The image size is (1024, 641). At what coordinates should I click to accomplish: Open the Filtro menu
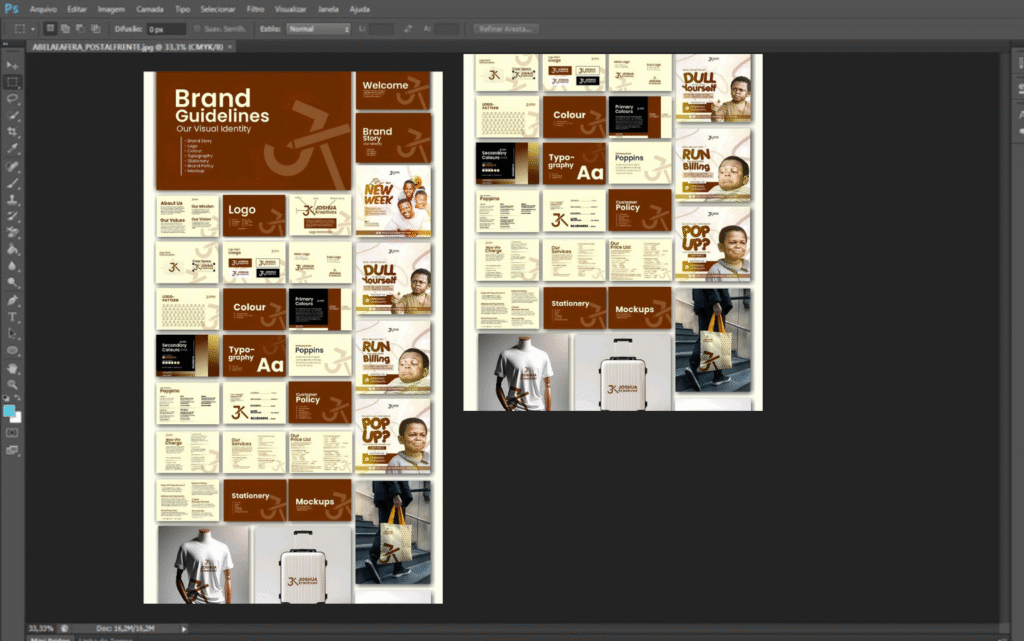click(x=255, y=8)
